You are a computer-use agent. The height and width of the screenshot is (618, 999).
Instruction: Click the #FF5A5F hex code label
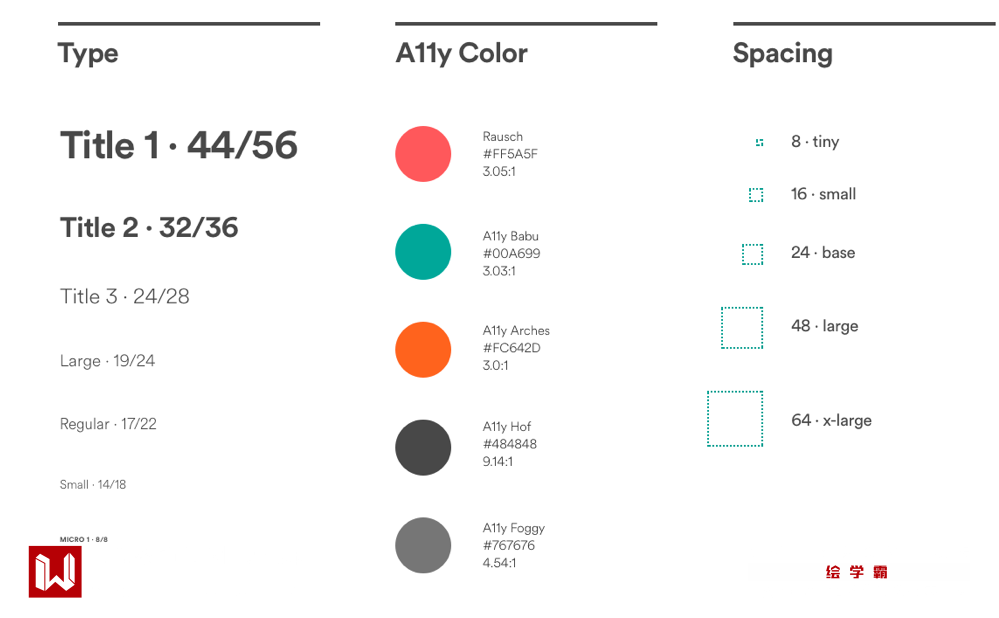(510, 154)
